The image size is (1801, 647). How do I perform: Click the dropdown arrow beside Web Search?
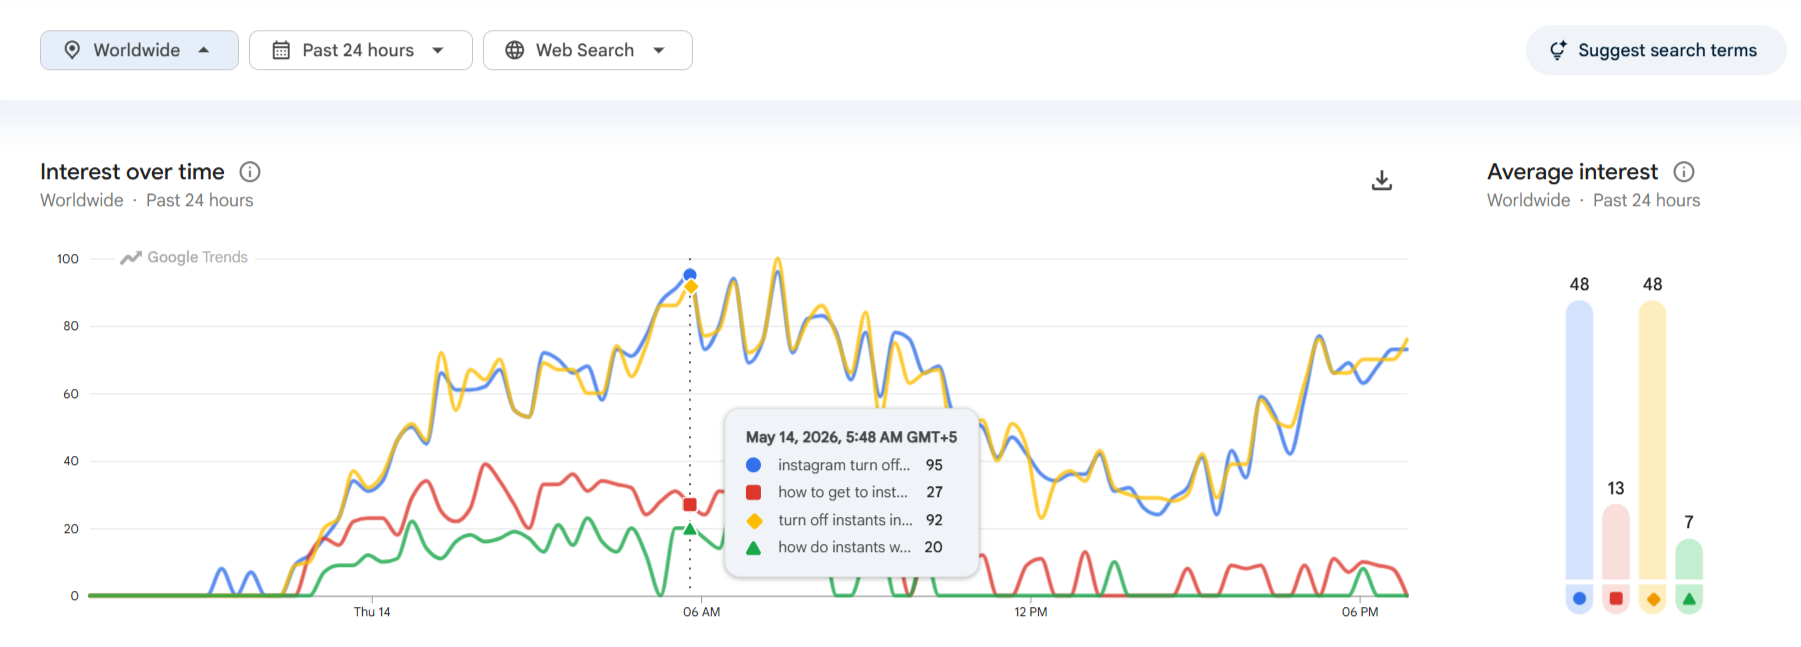point(659,50)
